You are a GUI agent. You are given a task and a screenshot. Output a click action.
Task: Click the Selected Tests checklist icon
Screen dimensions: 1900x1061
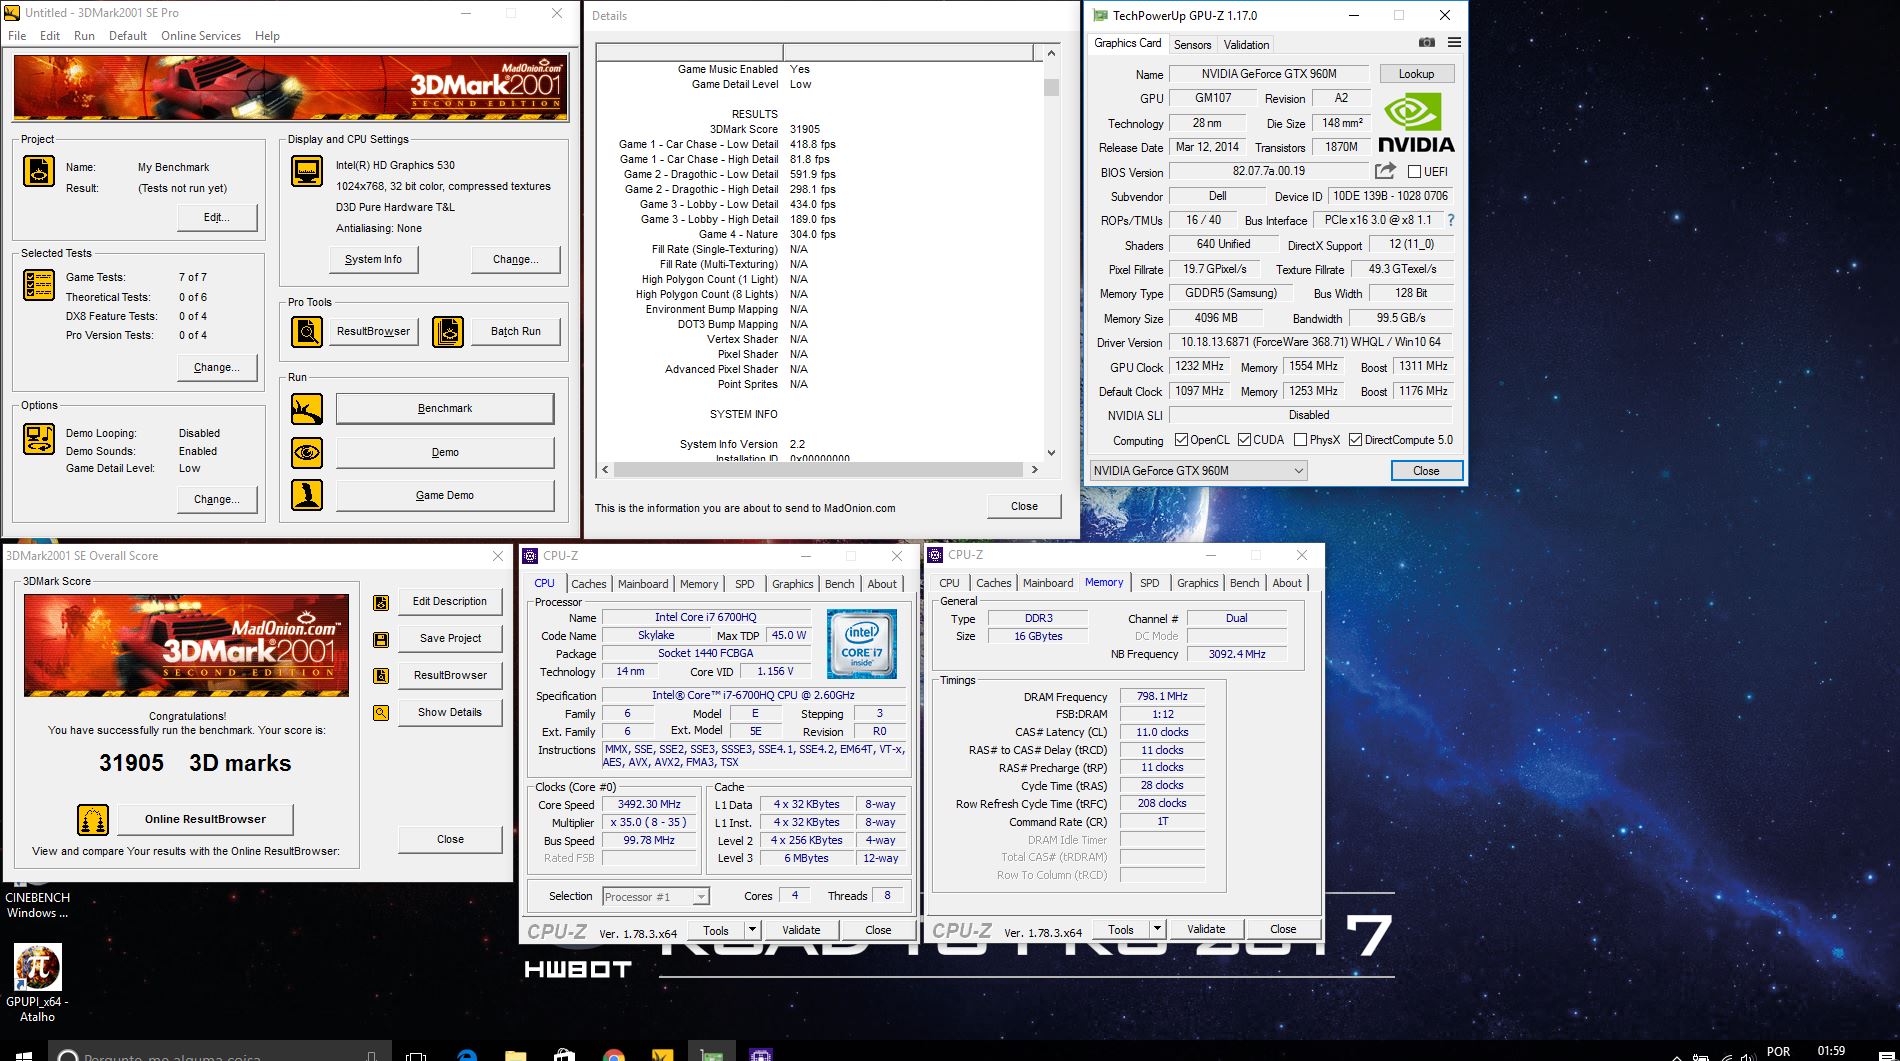[x=39, y=285]
